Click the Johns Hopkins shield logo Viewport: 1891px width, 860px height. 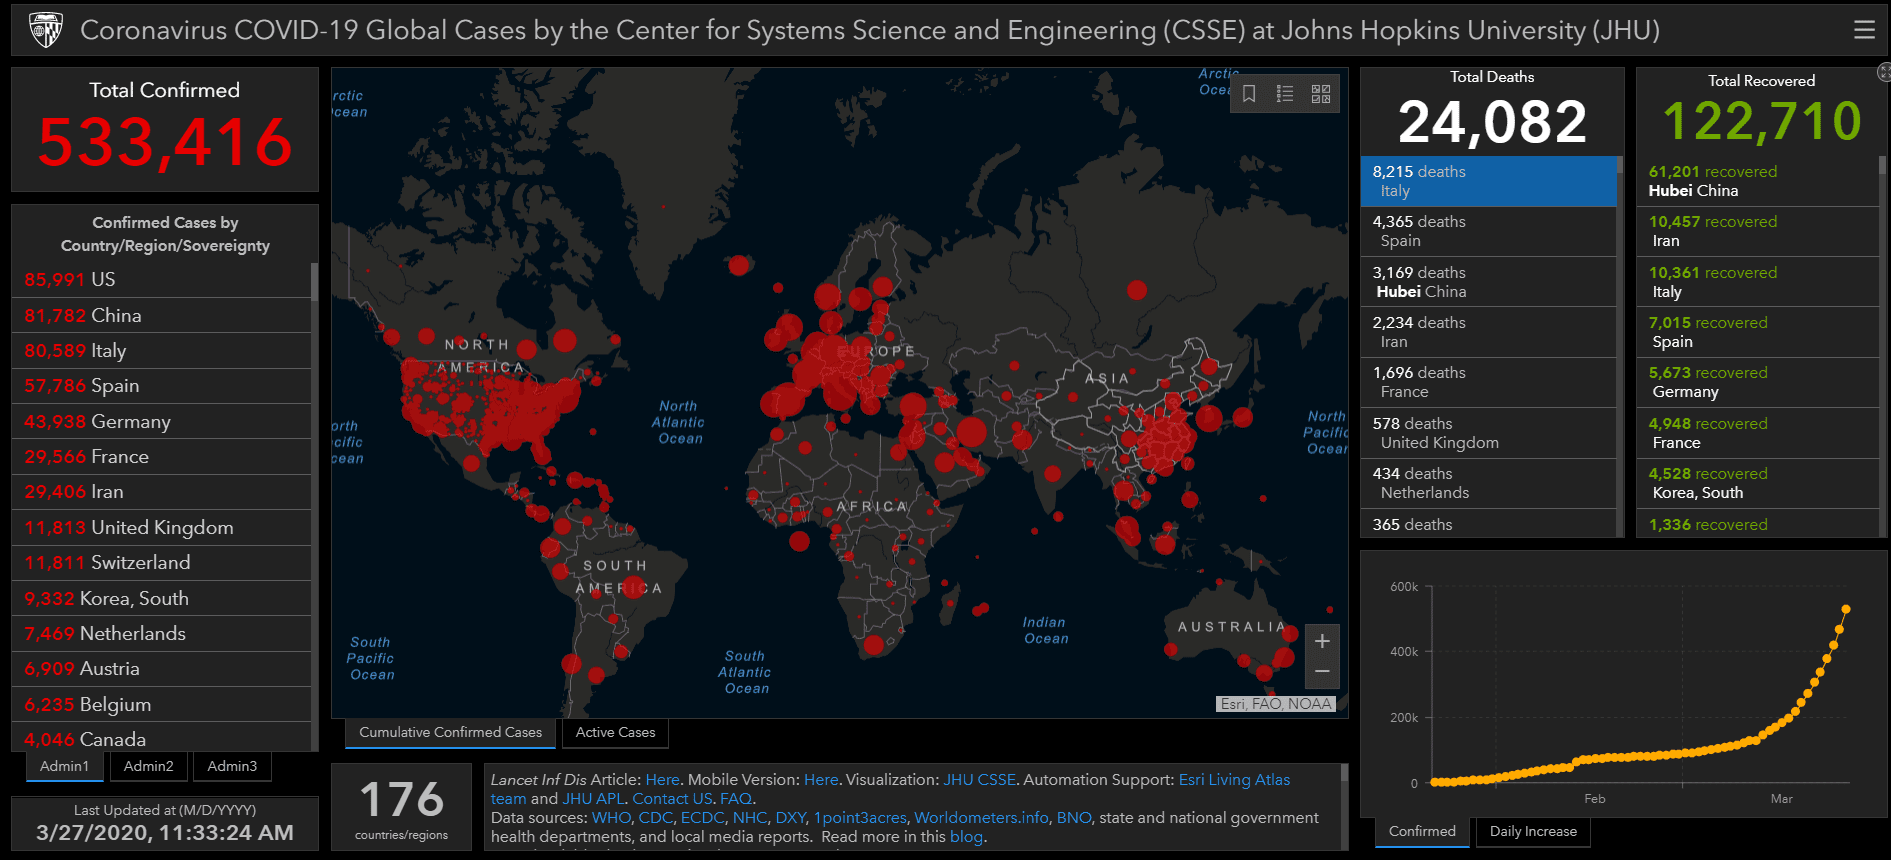coord(46,30)
